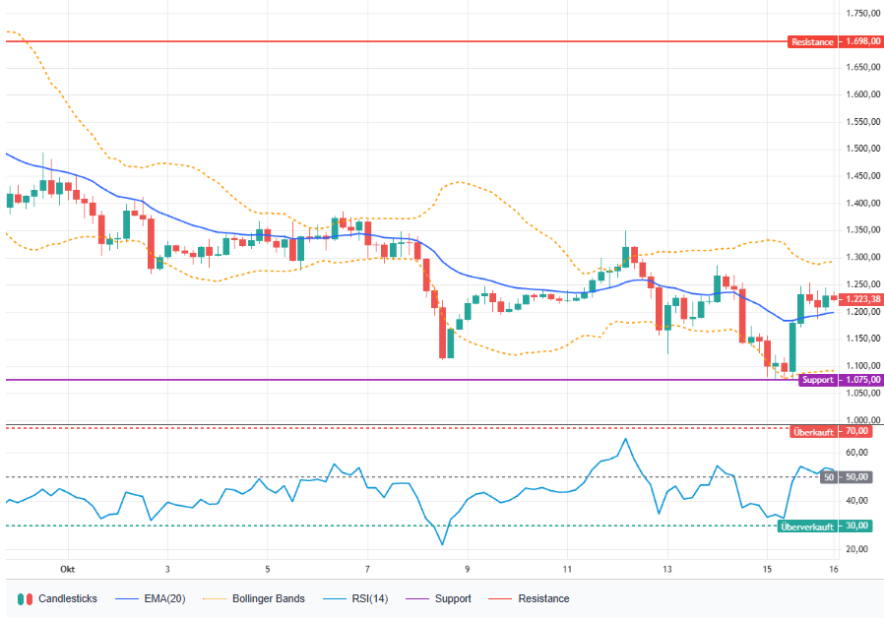Click the 20,00 RSI axis label
The image size is (884, 620).
click(x=856, y=549)
